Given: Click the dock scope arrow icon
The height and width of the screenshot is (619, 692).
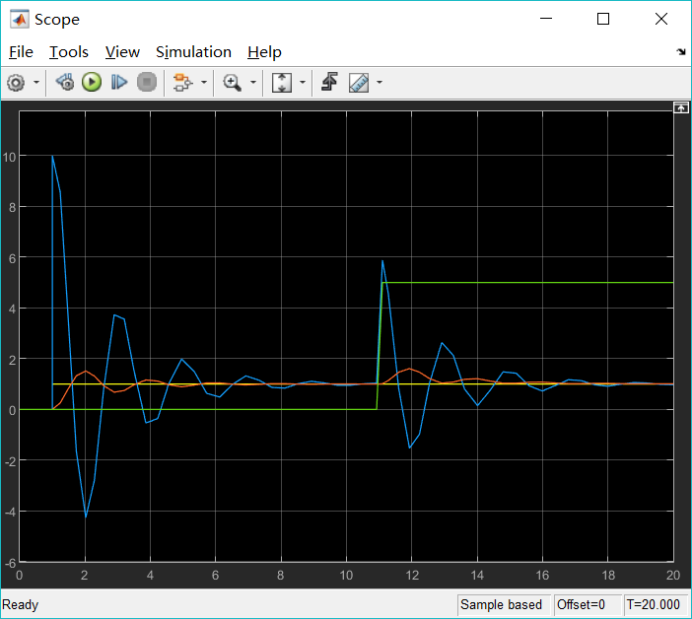Looking at the screenshot, I should click(x=681, y=52).
